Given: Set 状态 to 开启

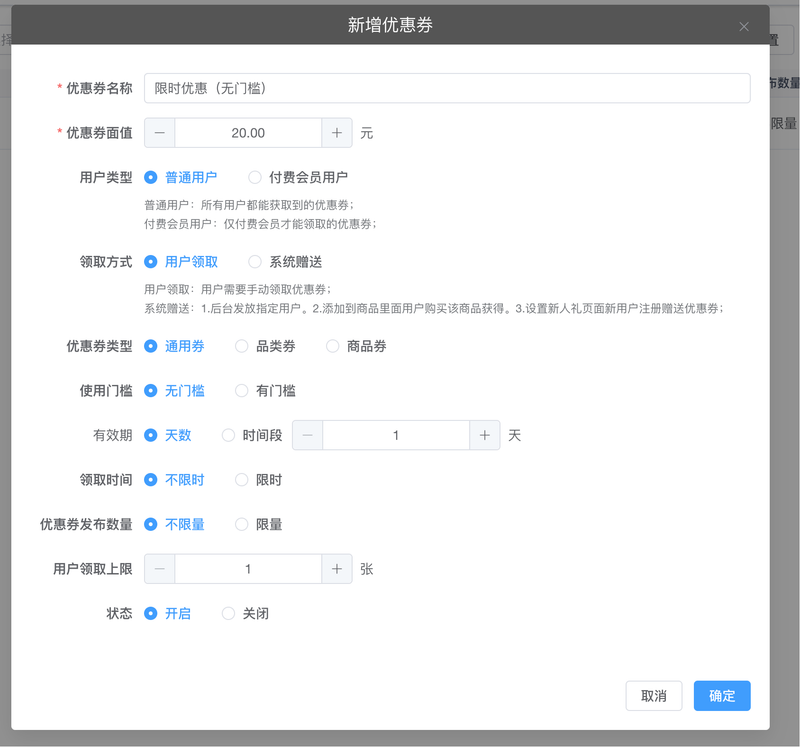Looking at the screenshot, I should pyautogui.click(x=167, y=613).
